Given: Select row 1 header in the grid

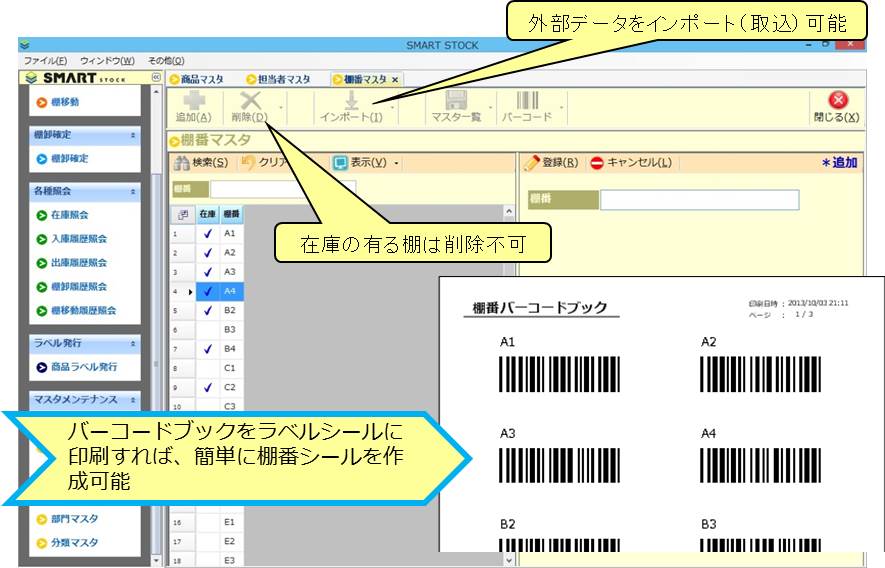Looking at the screenshot, I should click(183, 233).
